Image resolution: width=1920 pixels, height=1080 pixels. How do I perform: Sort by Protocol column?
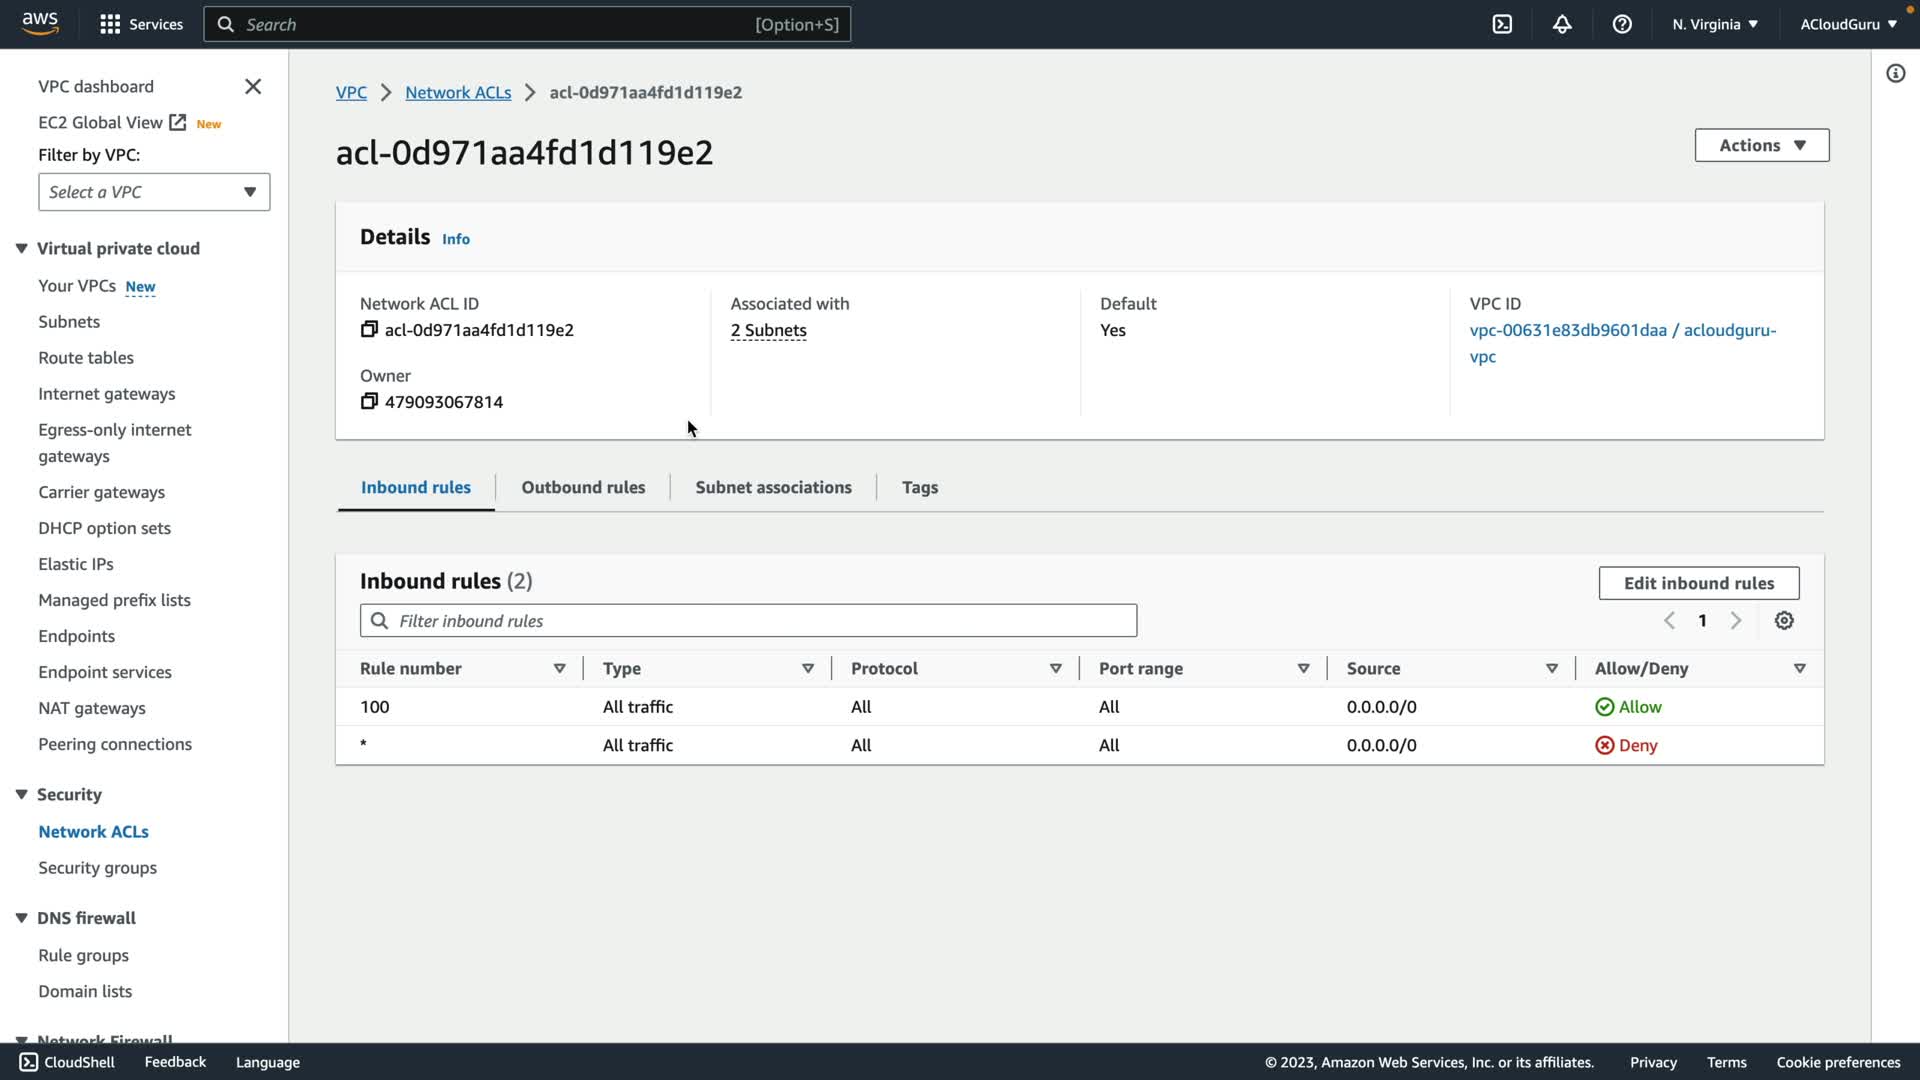[x=1055, y=669]
